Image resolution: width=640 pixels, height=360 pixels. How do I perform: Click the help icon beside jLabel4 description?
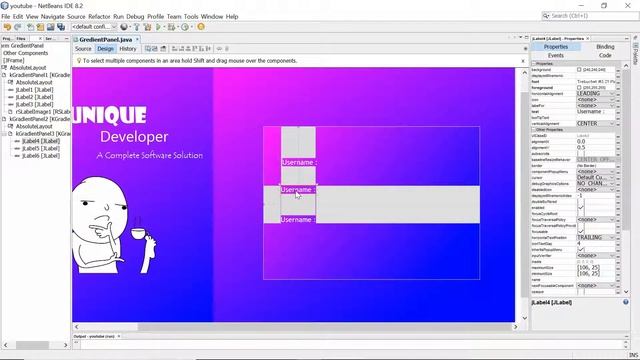point(626,302)
